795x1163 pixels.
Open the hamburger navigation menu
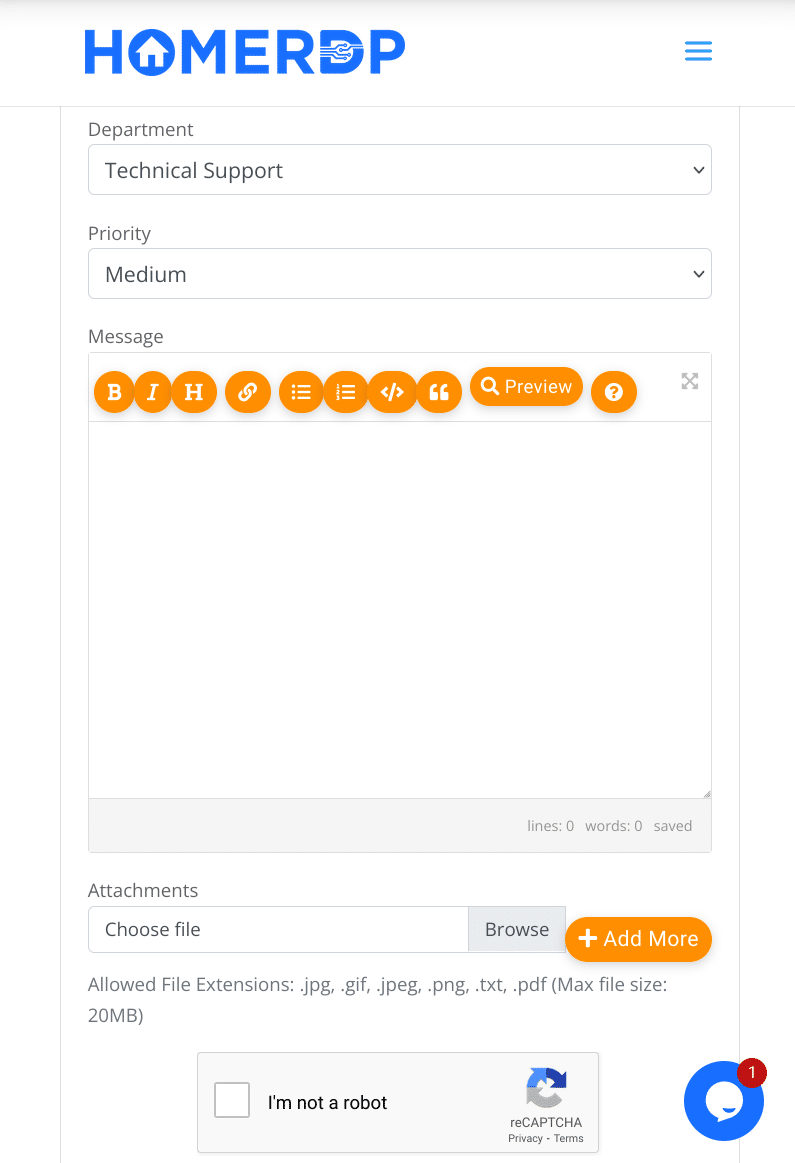pyautogui.click(x=698, y=52)
